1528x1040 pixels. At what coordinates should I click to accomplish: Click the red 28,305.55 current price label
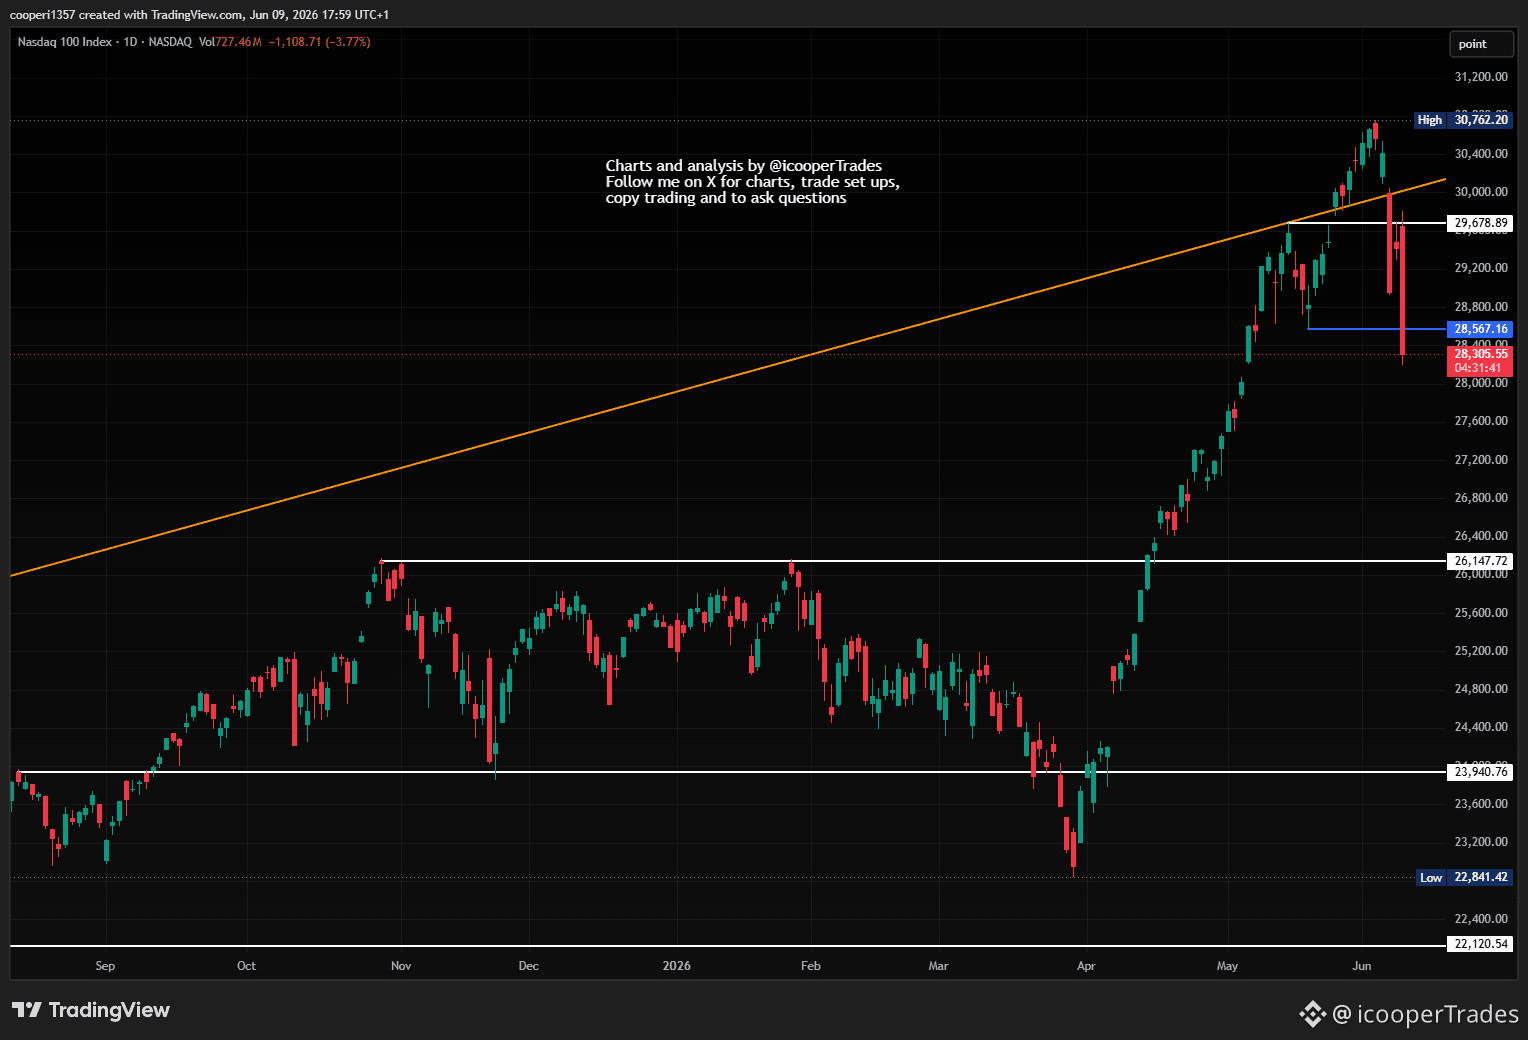pyautogui.click(x=1480, y=354)
